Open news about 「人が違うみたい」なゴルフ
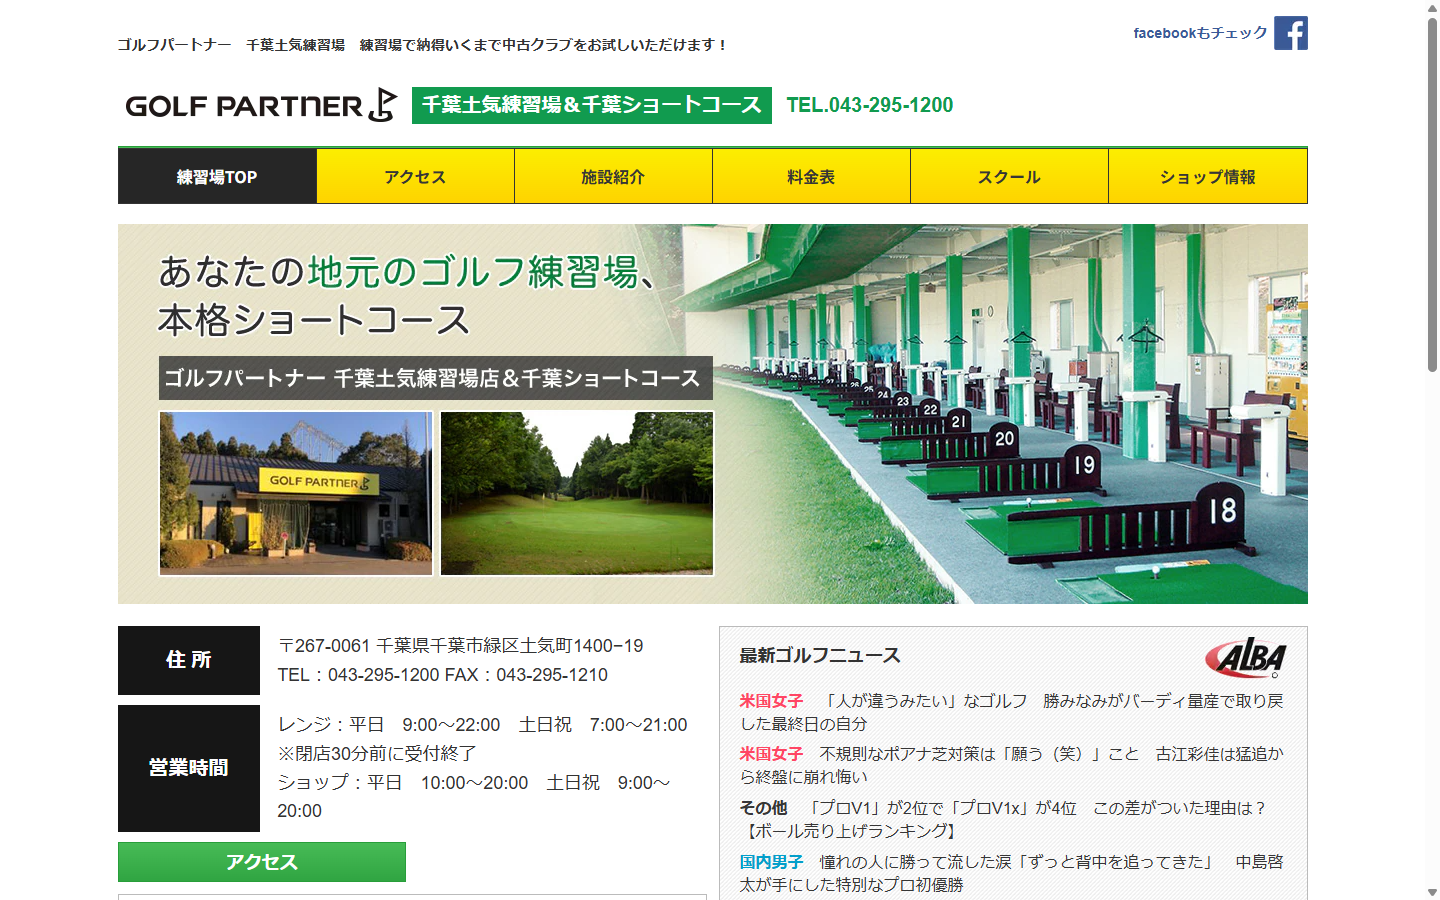Image resolution: width=1440 pixels, height=900 pixels. click(x=1011, y=712)
